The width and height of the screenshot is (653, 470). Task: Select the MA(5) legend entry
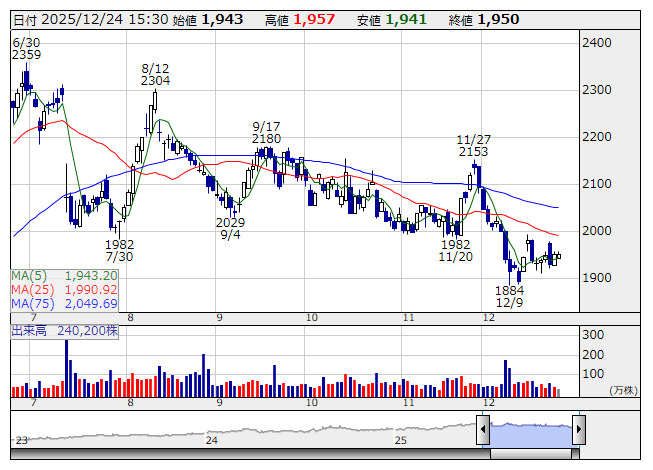65,275
